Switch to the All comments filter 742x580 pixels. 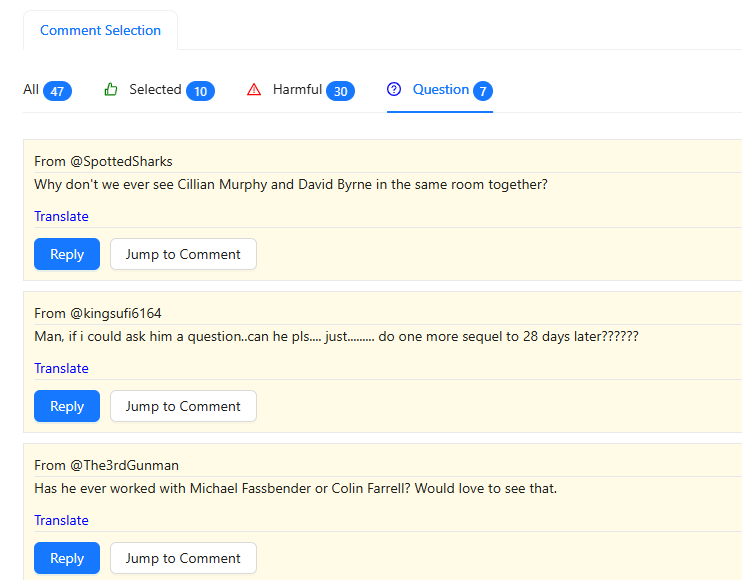pyautogui.click(x=31, y=90)
